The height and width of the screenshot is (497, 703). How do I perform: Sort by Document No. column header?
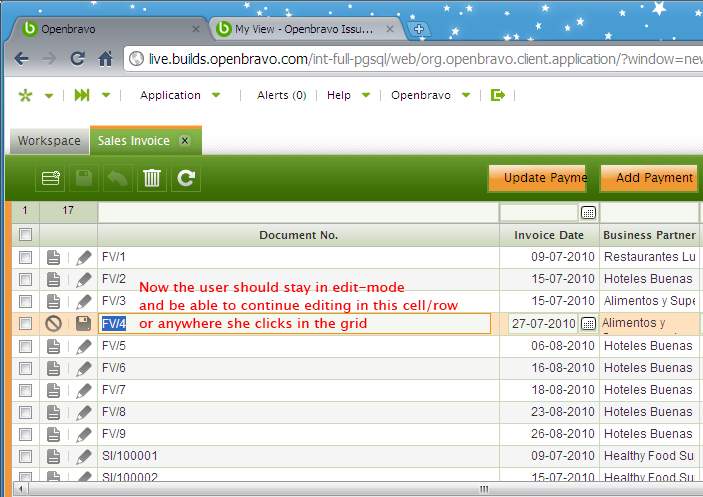coord(298,235)
